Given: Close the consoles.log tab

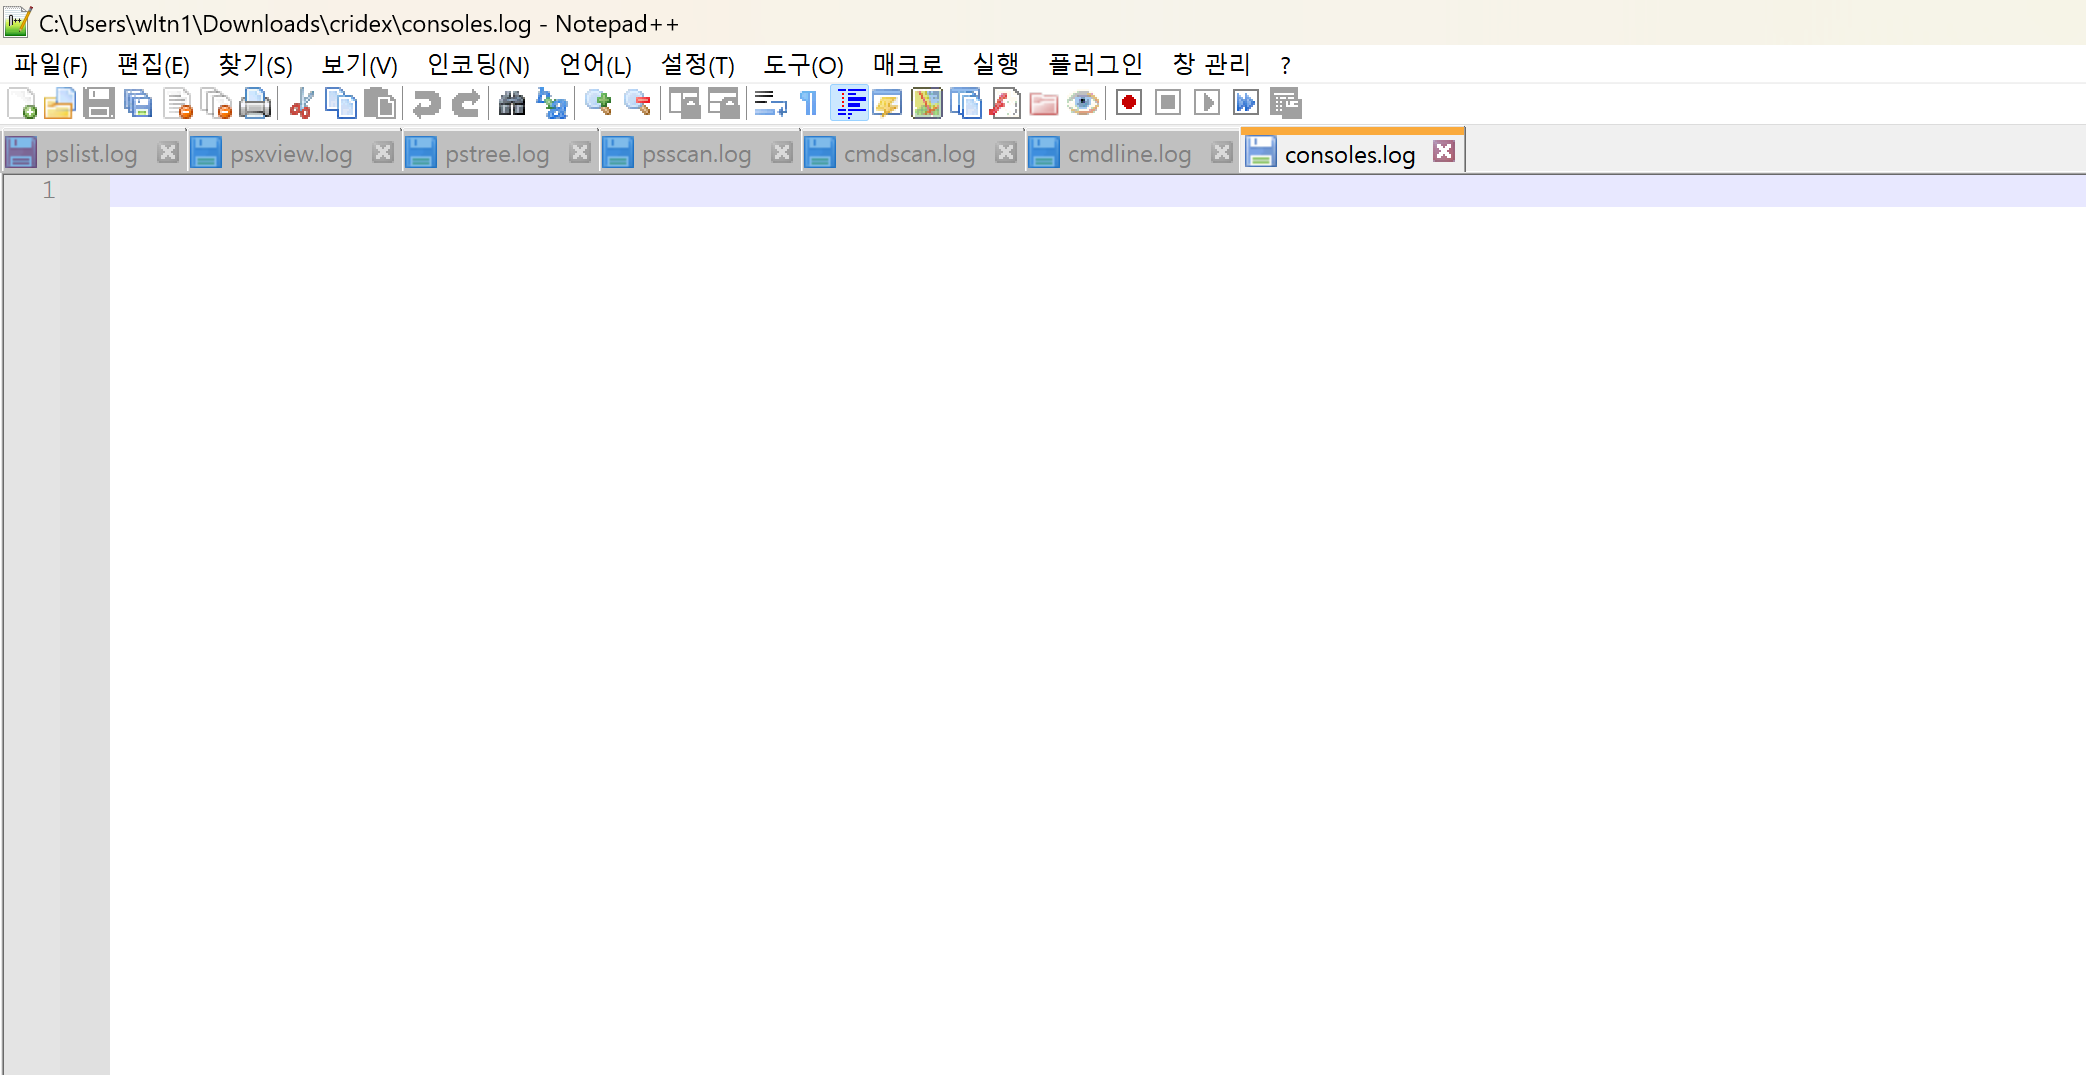Looking at the screenshot, I should 1444,151.
